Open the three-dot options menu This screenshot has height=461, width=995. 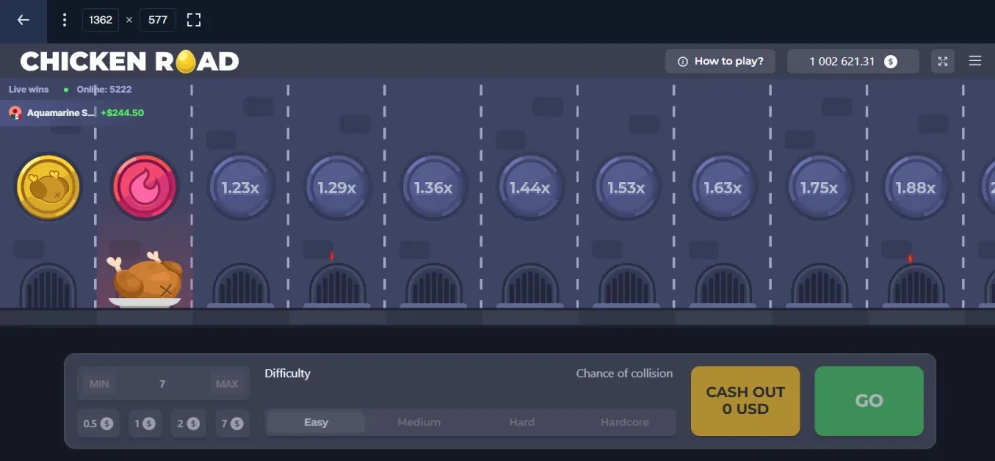[64, 20]
